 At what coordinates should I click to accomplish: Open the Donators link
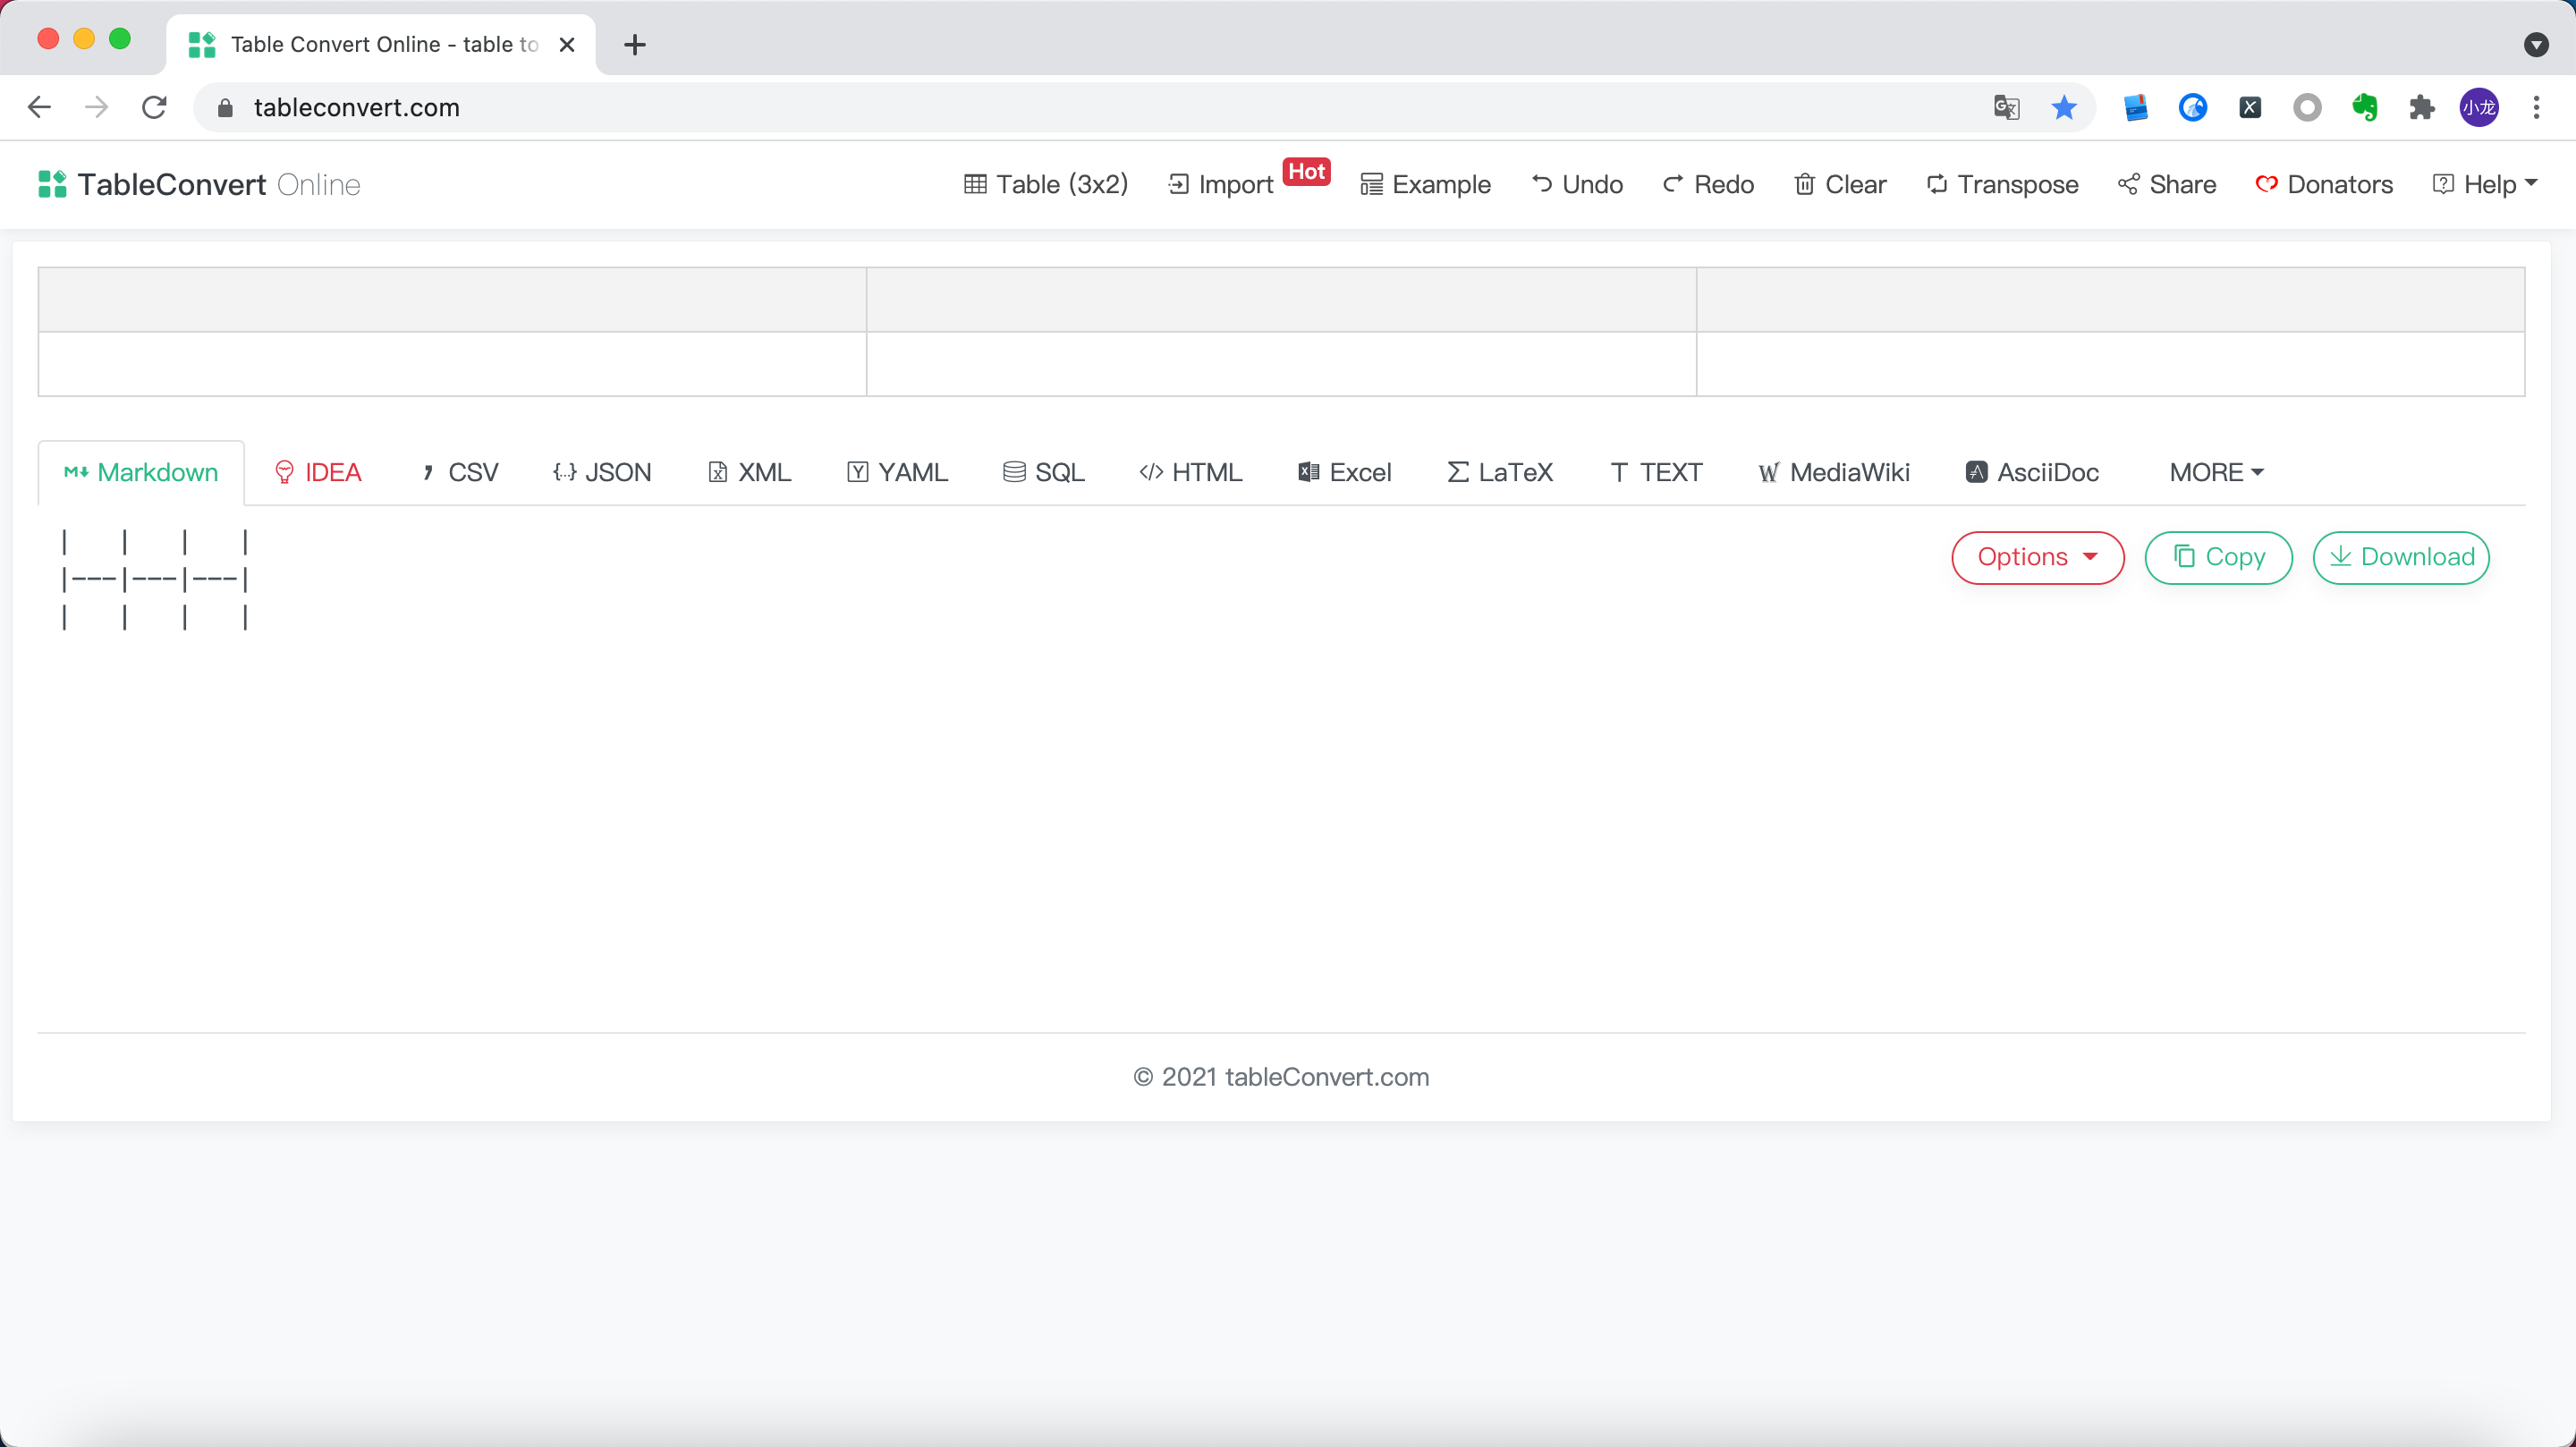(x=2324, y=184)
